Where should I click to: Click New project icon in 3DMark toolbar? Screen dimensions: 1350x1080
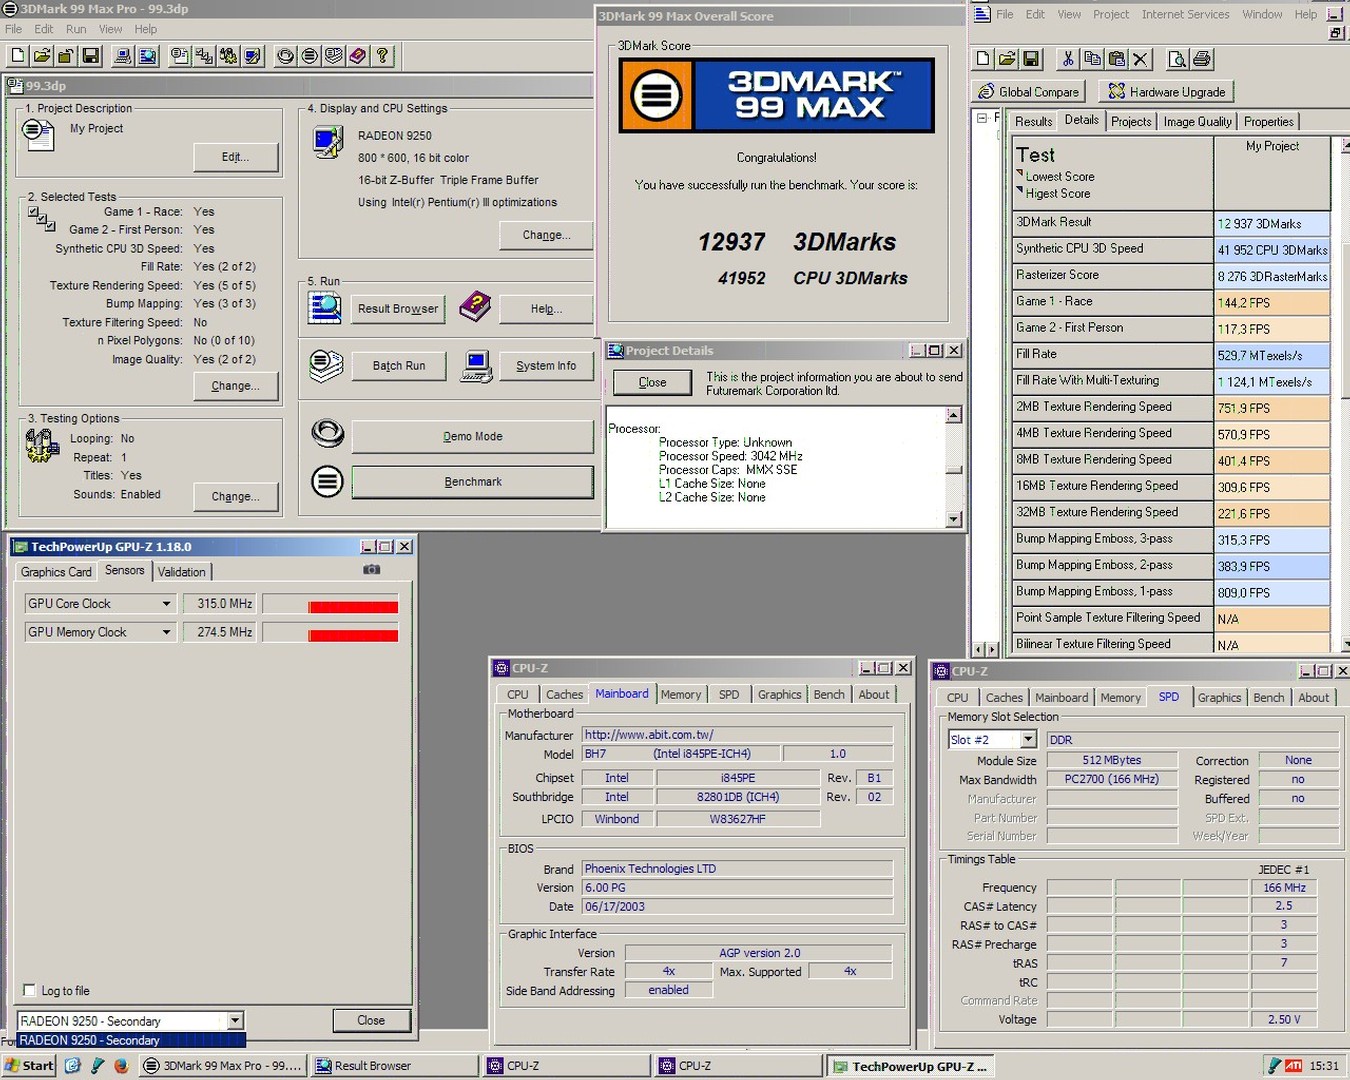coord(17,56)
